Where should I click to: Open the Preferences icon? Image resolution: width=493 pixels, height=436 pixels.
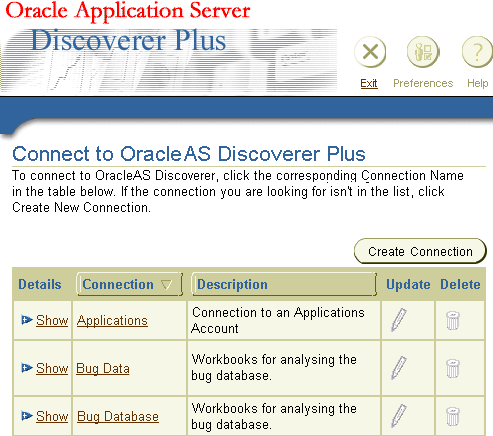(423, 52)
